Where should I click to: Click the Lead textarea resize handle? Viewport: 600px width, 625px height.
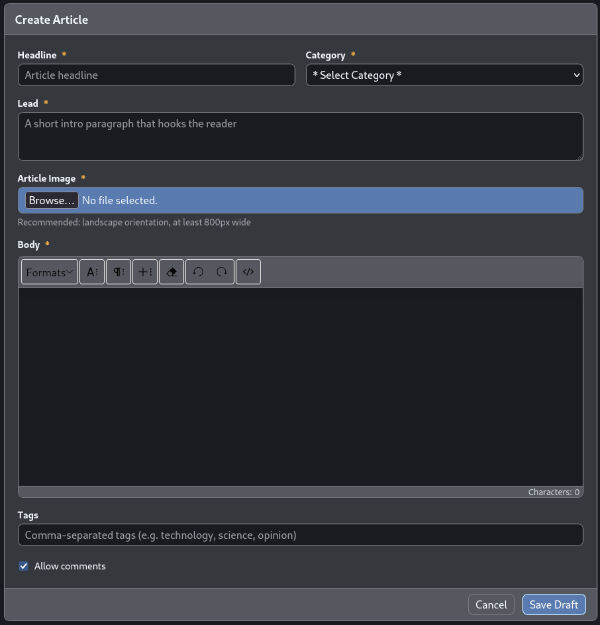(x=578, y=155)
